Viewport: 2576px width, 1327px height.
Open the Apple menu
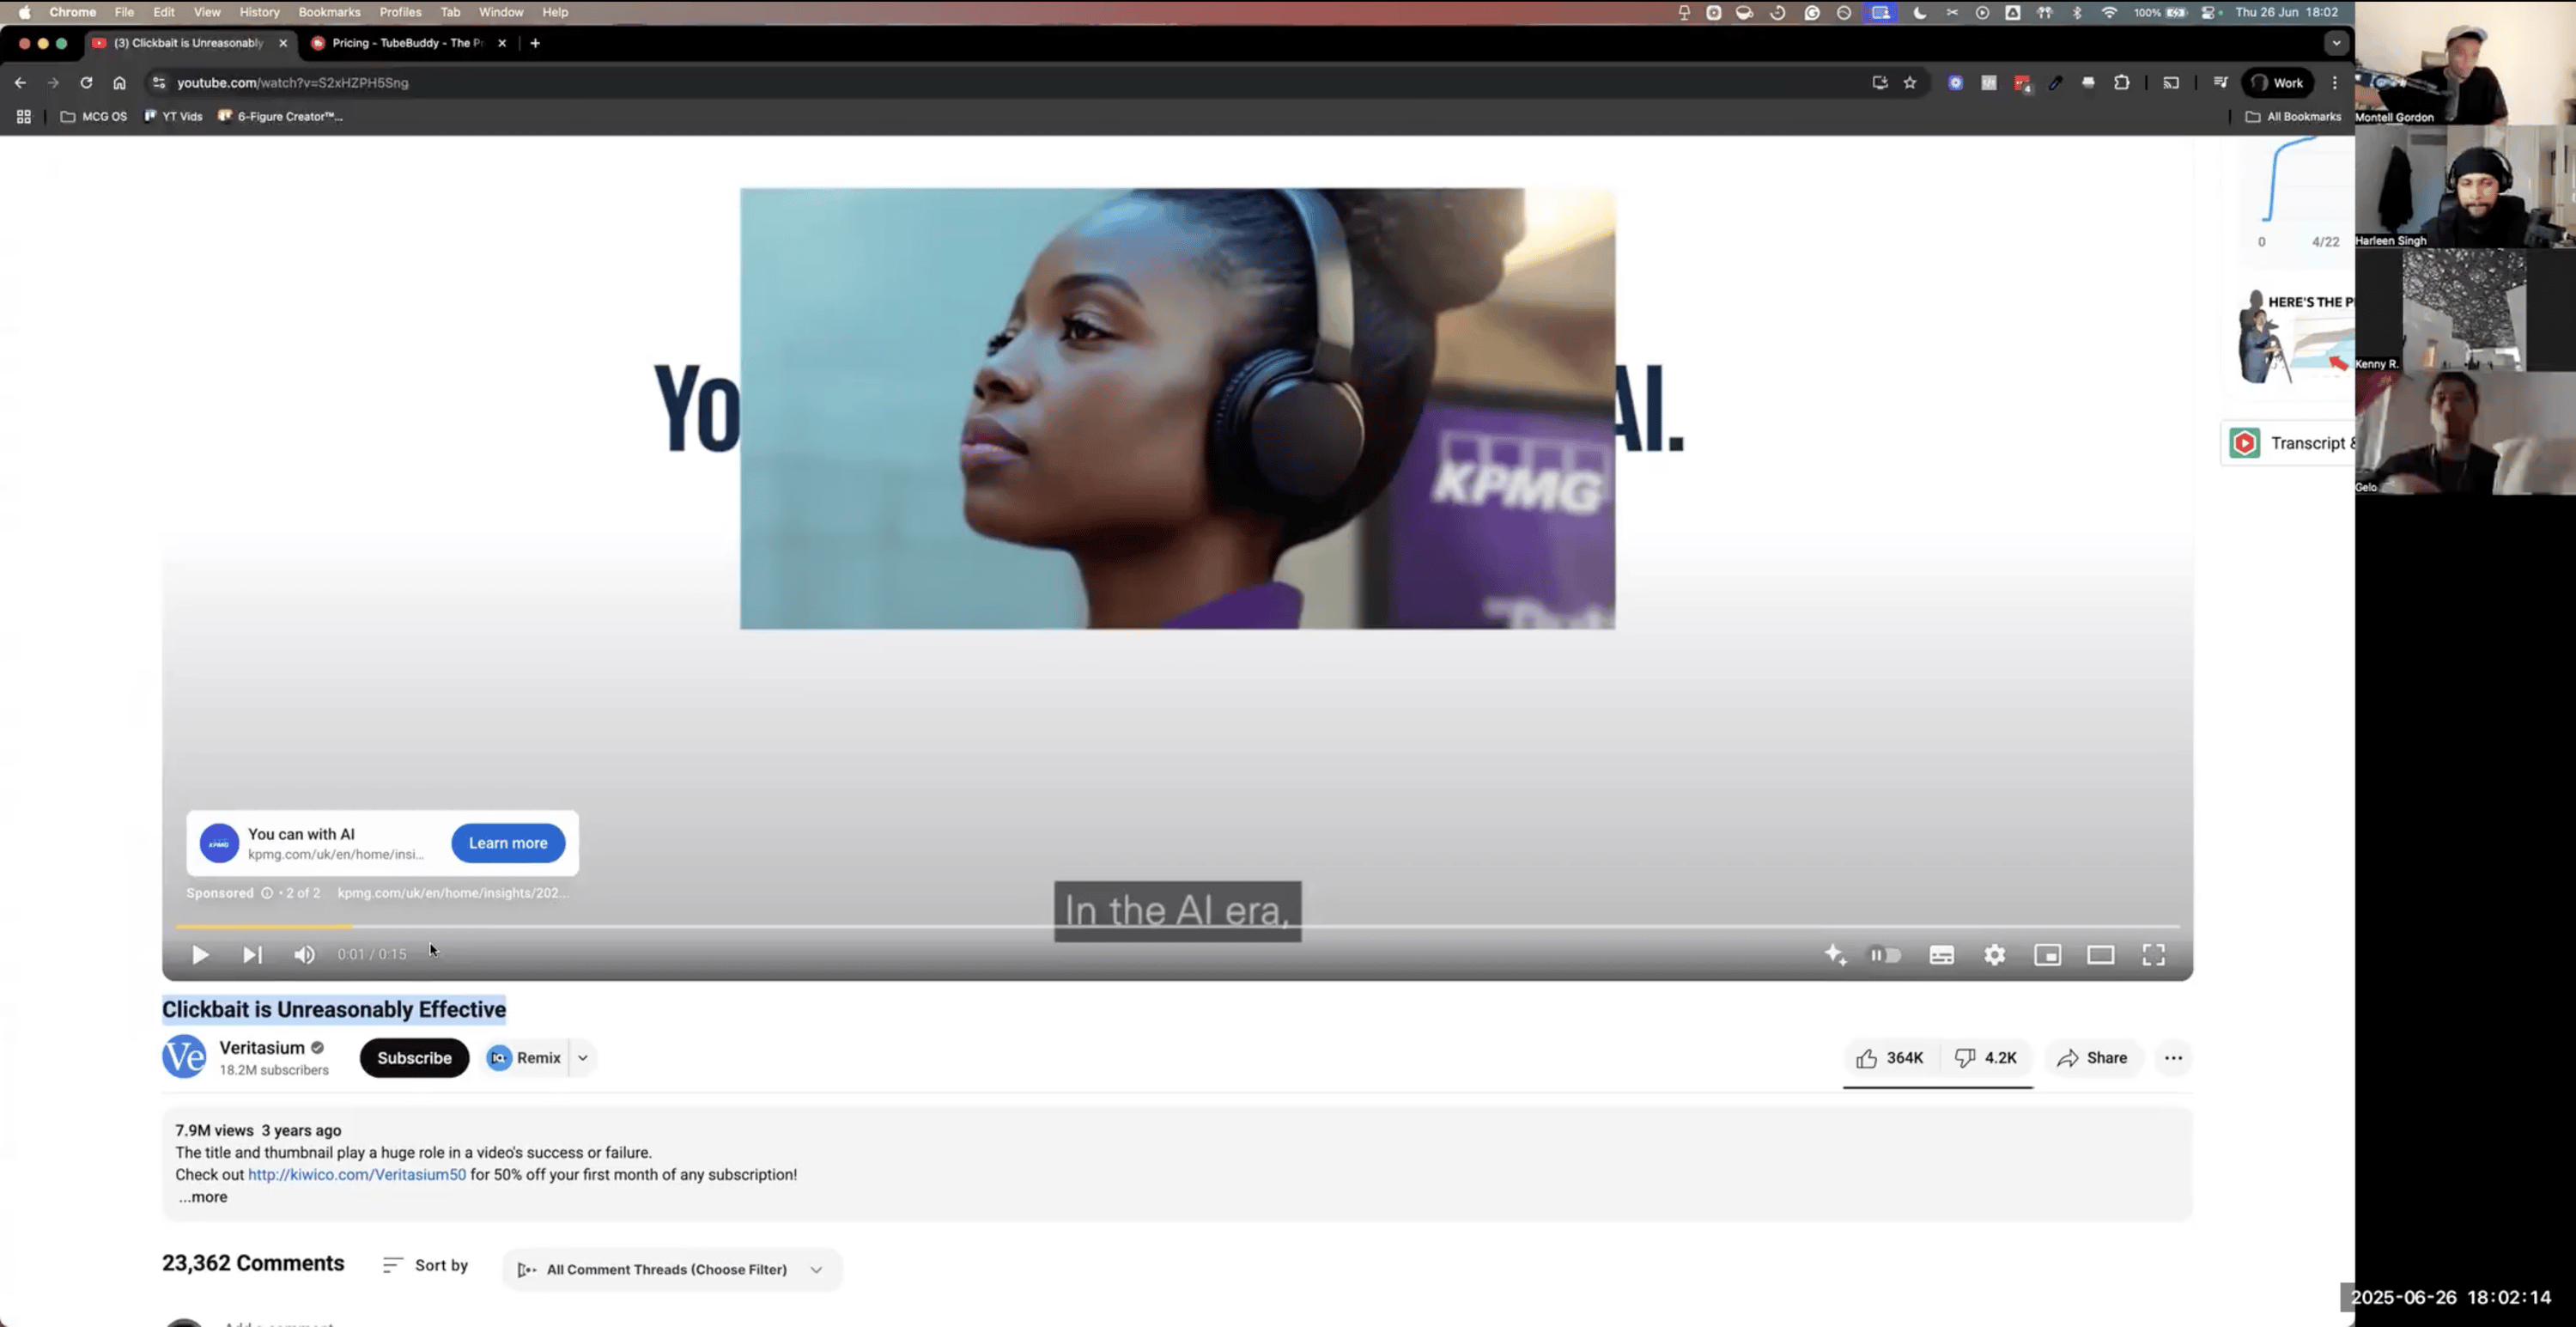(x=24, y=12)
